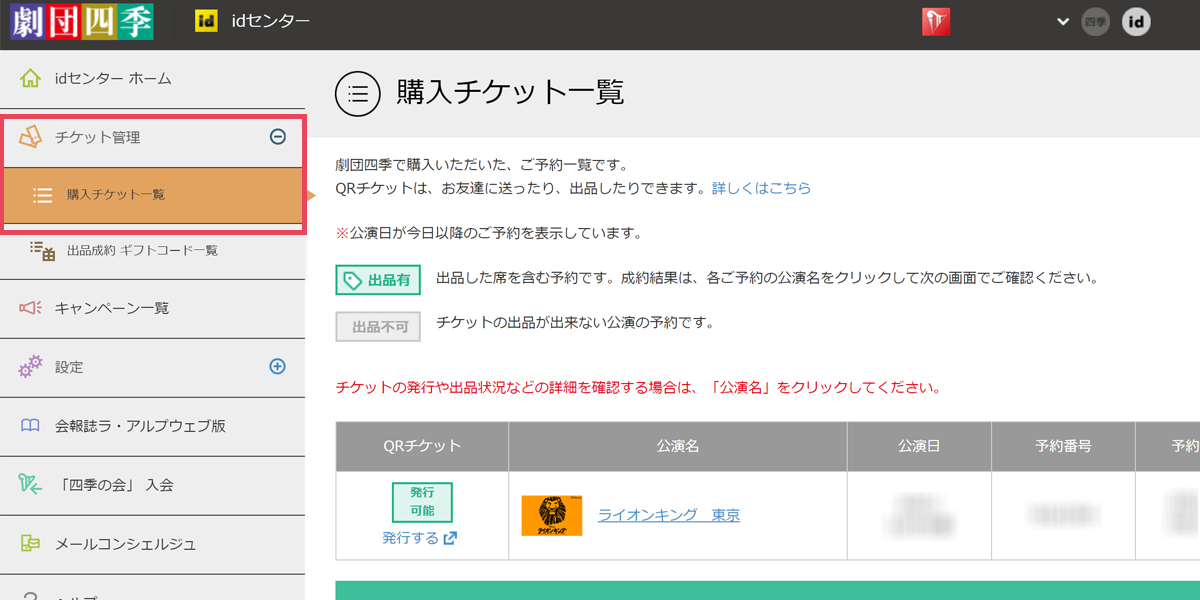This screenshot has height=600, width=1200.
Task: Click the 公演日 column header
Action: coord(919,447)
